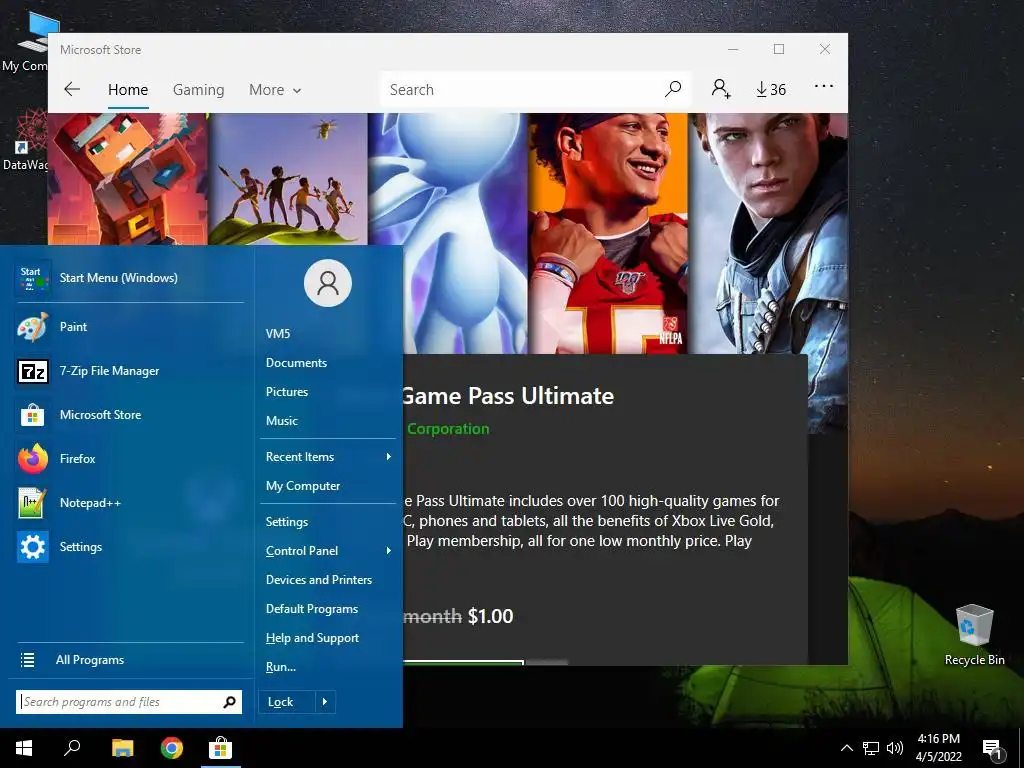Select the Minecraft Dungeons banner thumbnail

128,179
